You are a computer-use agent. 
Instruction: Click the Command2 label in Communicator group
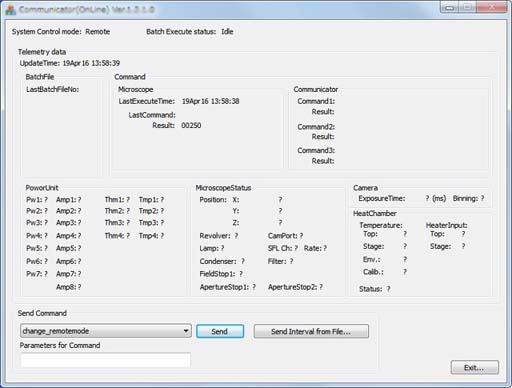coord(316,127)
